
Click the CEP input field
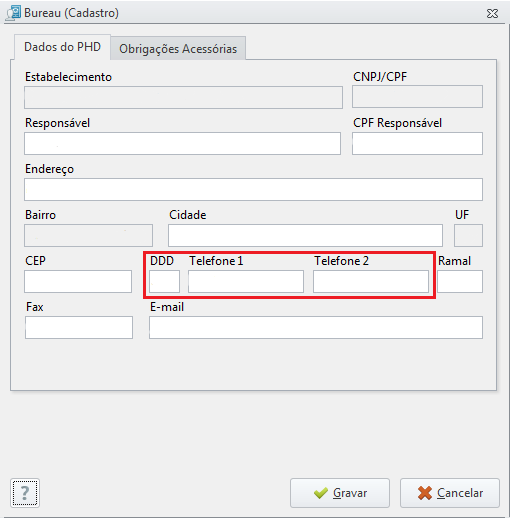coord(78,281)
